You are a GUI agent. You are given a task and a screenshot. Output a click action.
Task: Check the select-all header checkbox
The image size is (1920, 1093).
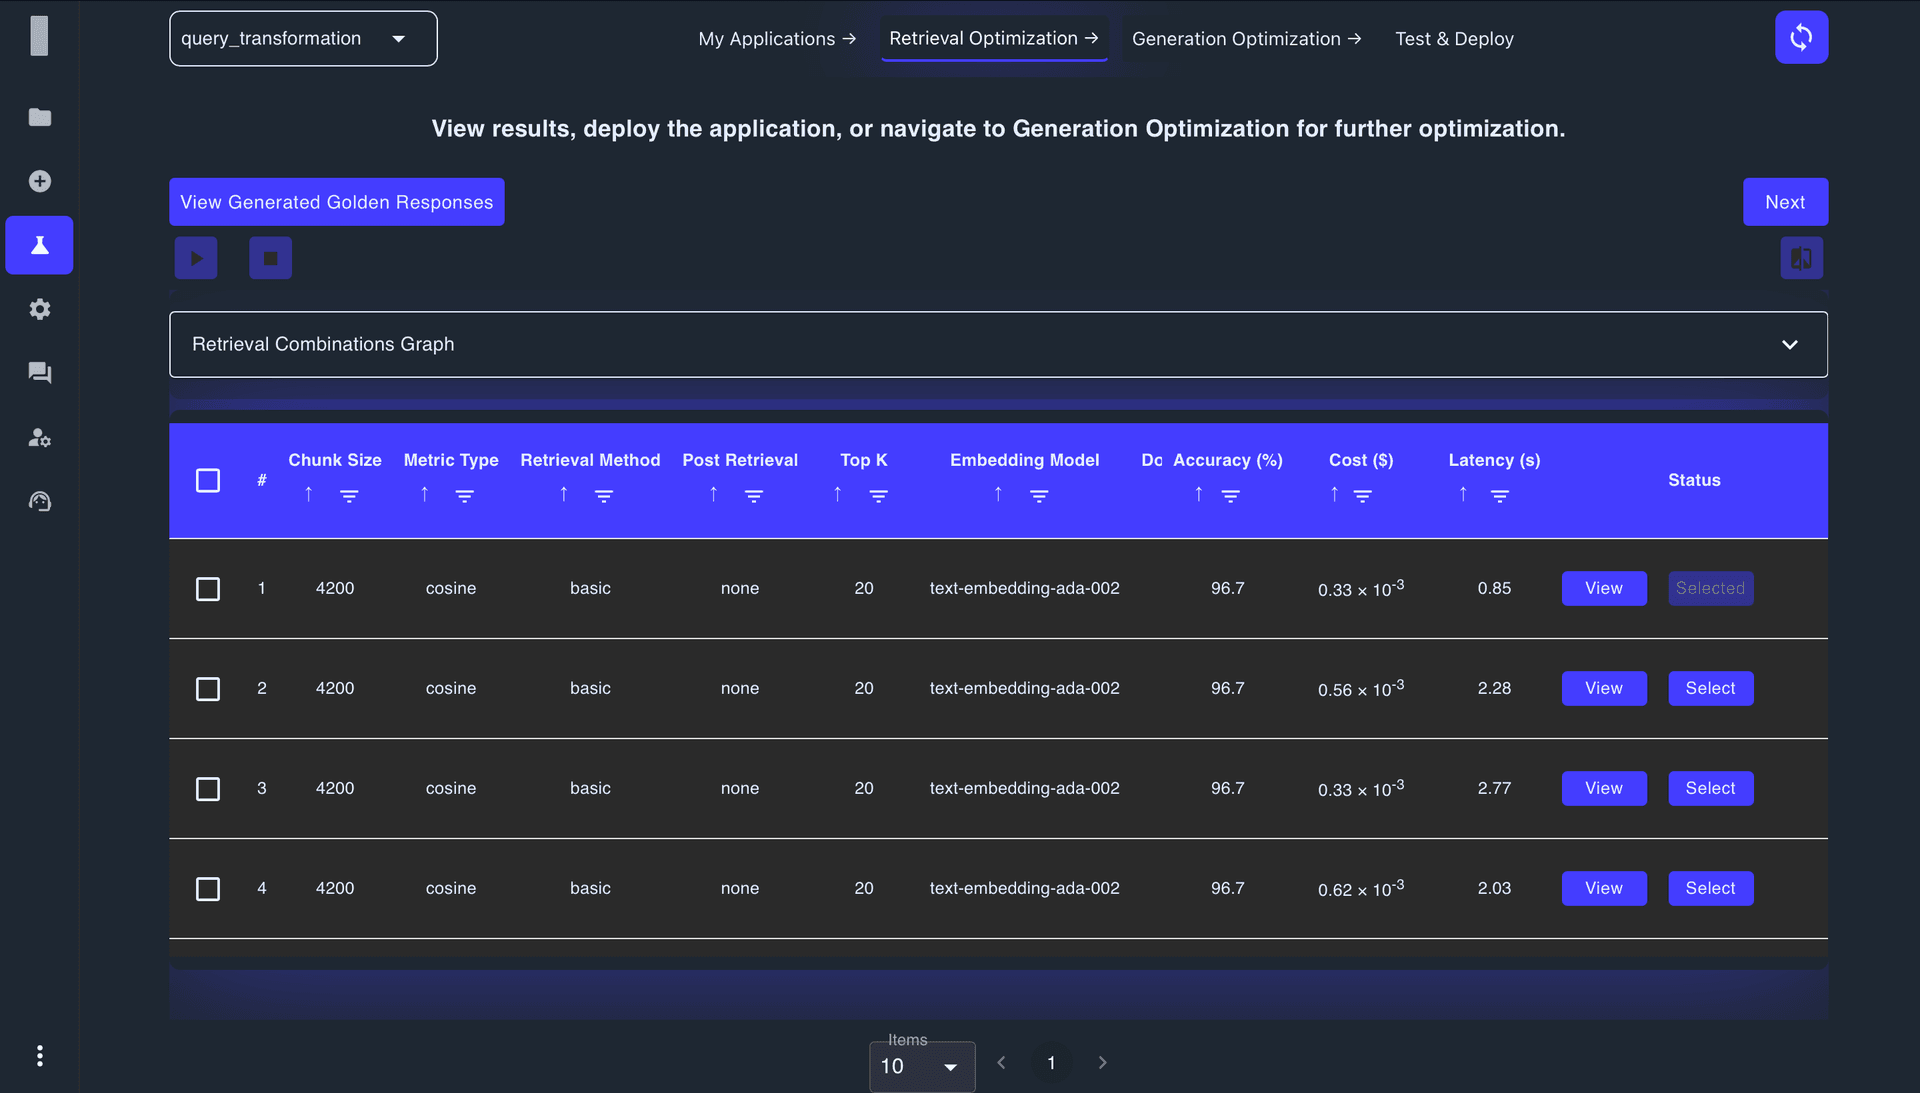pyautogui.click(x=208, y=481)
